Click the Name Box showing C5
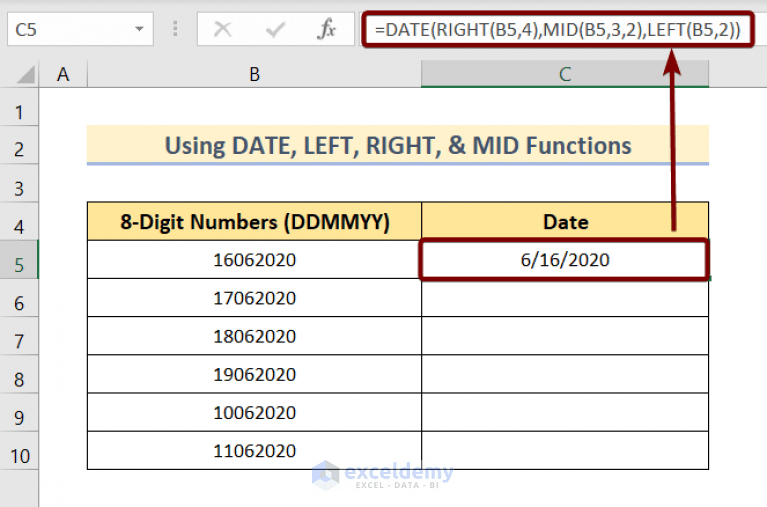This screenshot has width=767, height=507. pos(80,29)
